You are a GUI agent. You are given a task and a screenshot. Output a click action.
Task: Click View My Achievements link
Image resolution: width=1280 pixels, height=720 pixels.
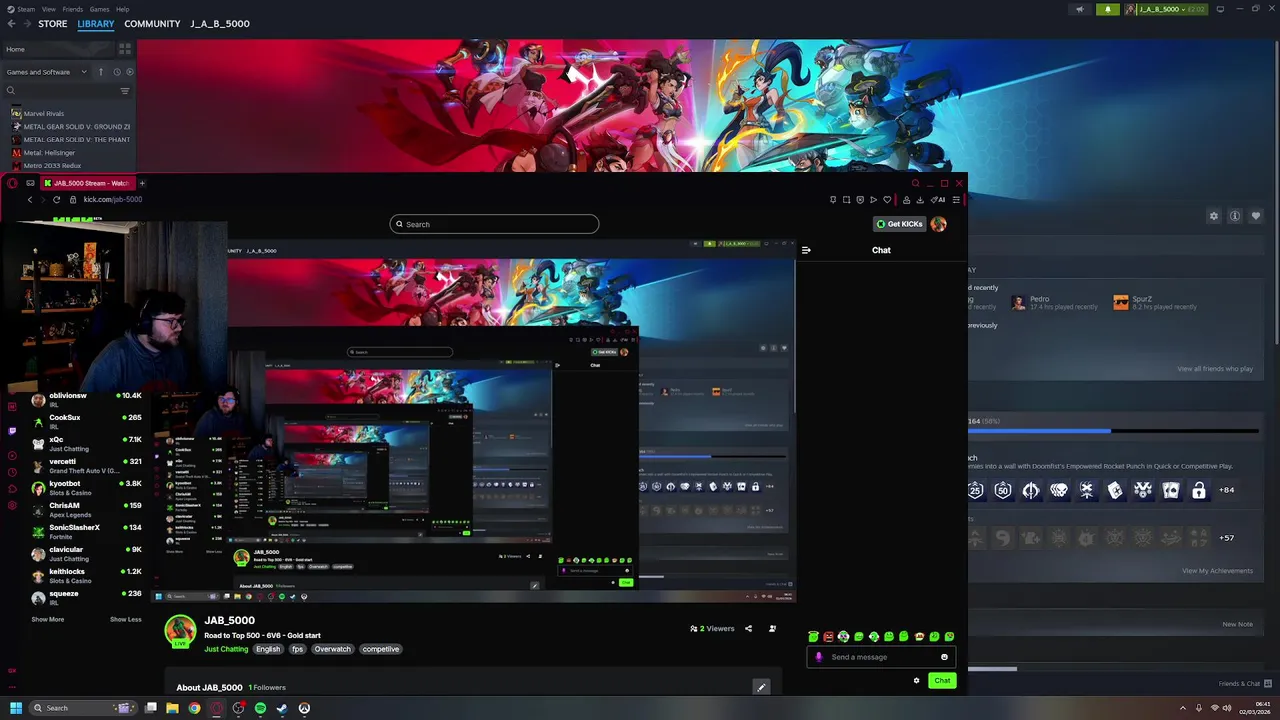[x=1217, y=571]
